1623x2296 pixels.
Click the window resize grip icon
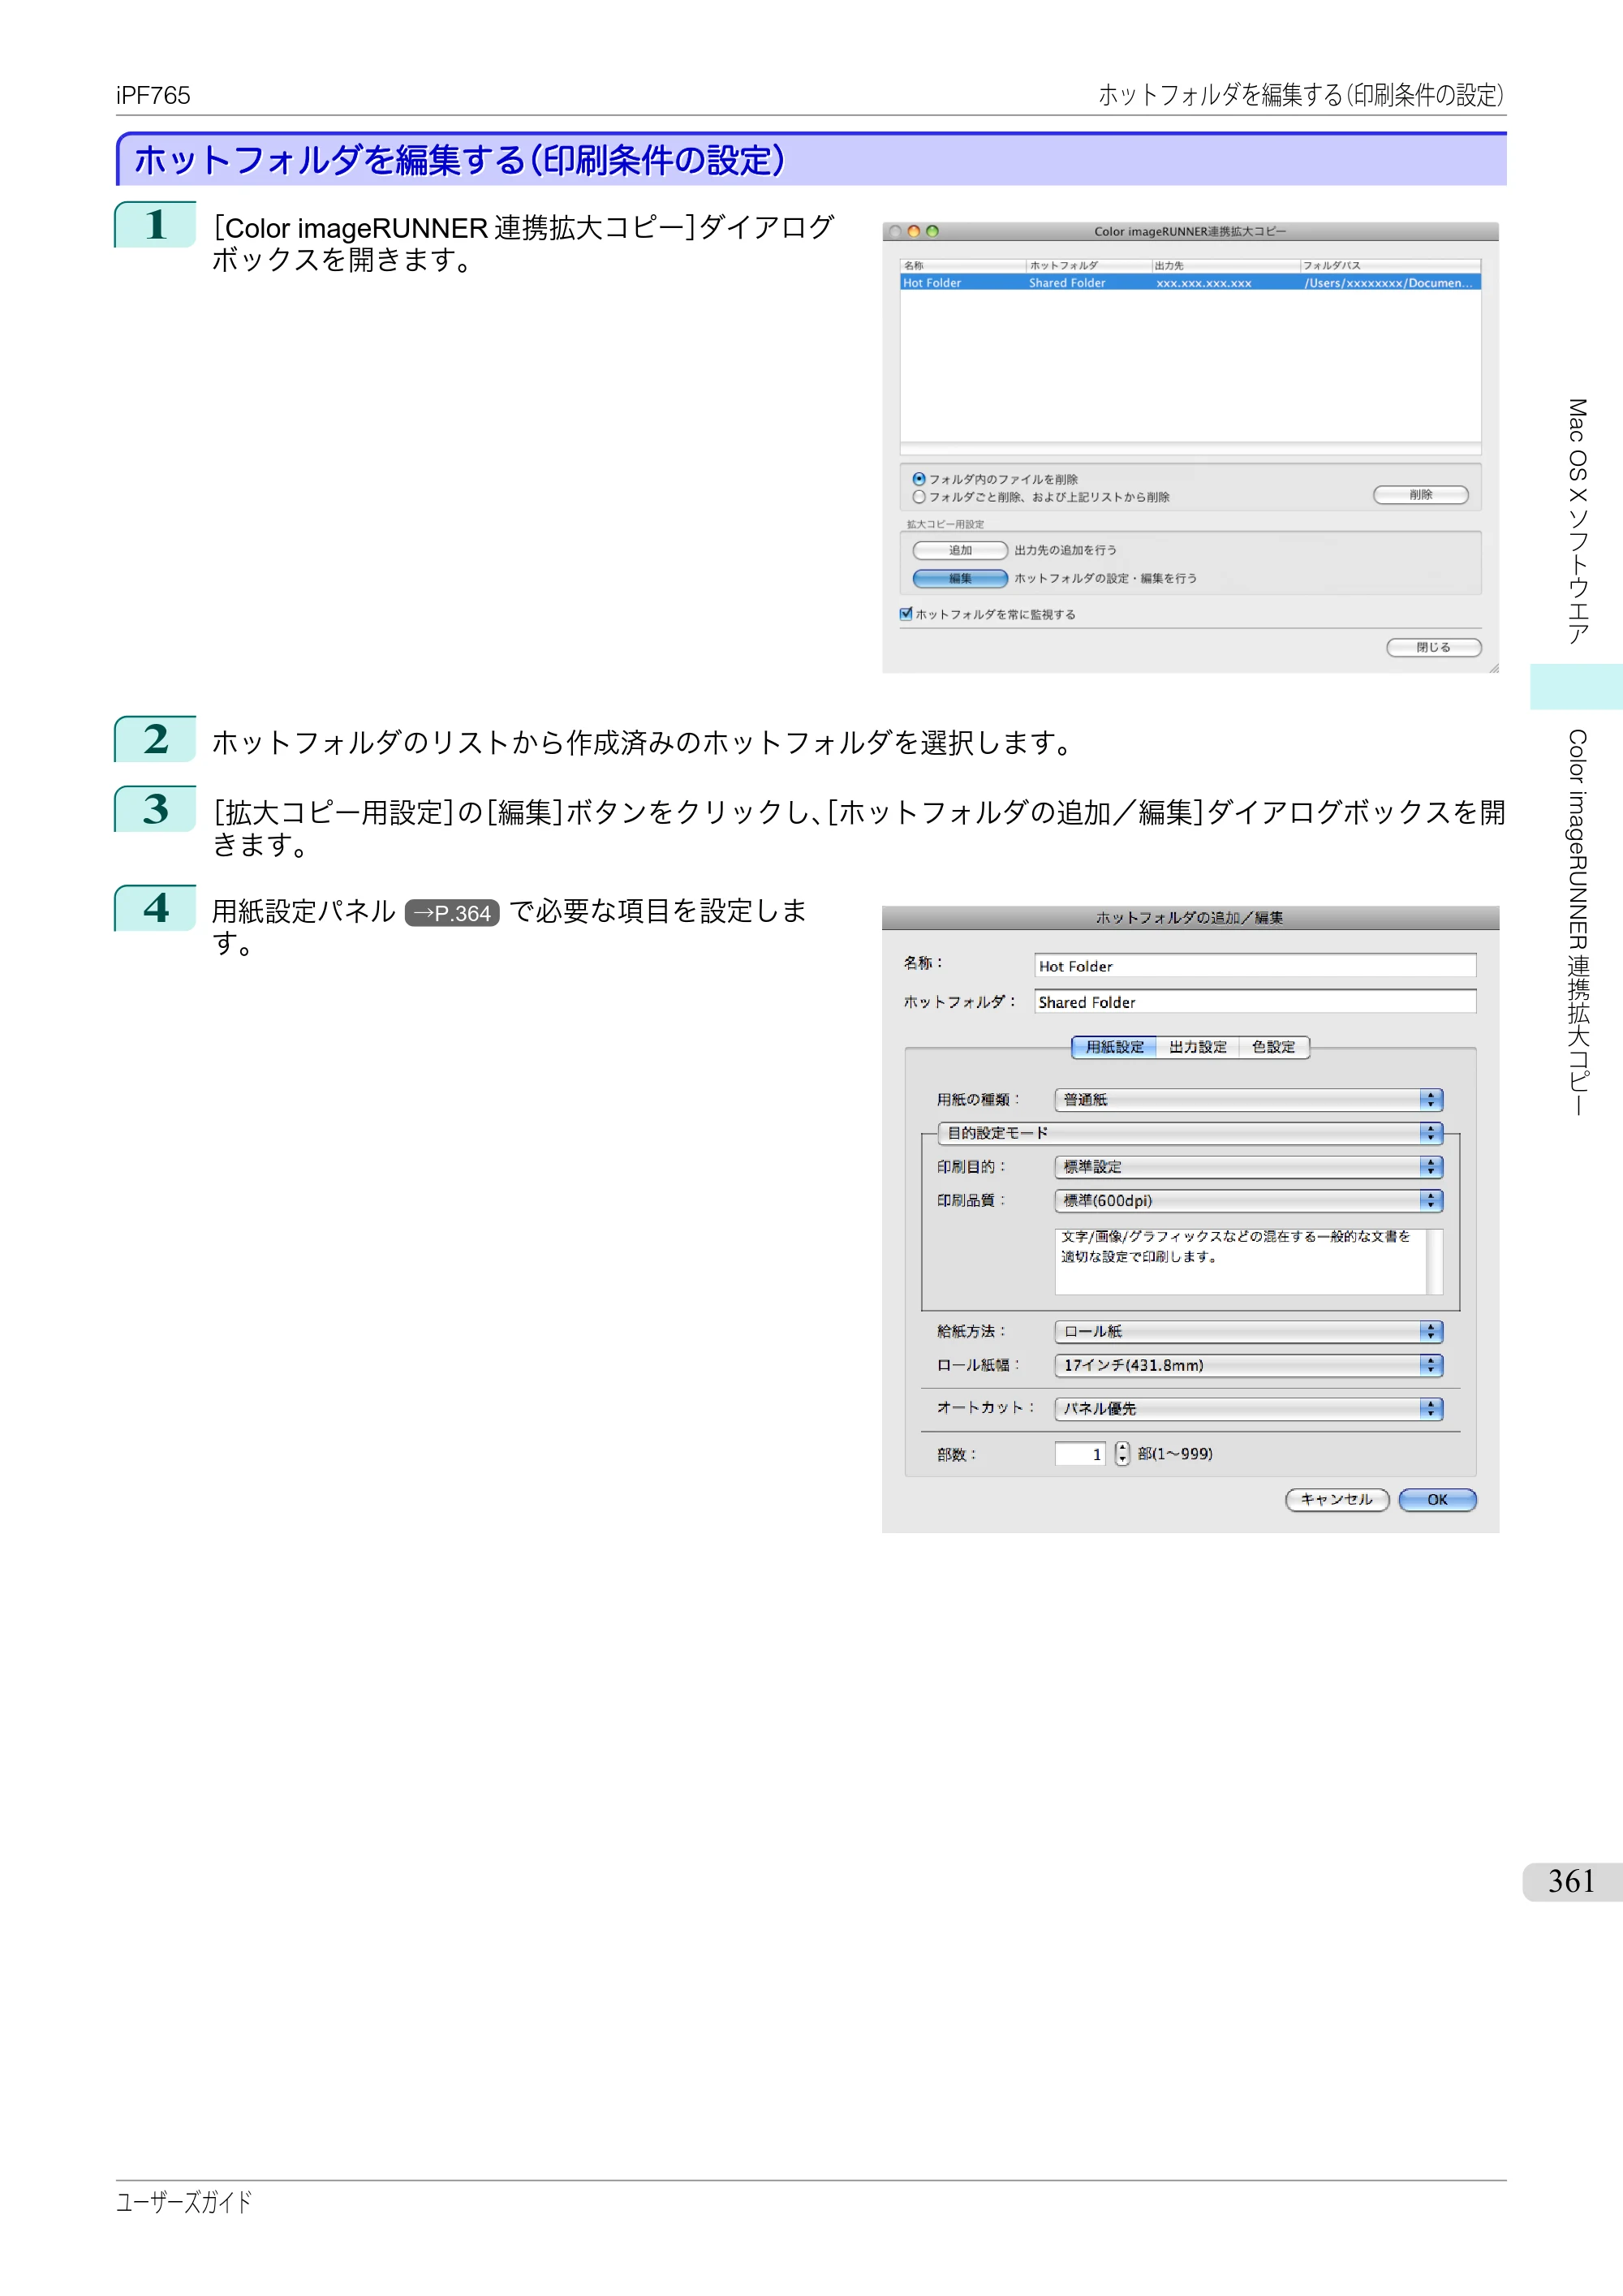coord(1493,668)
